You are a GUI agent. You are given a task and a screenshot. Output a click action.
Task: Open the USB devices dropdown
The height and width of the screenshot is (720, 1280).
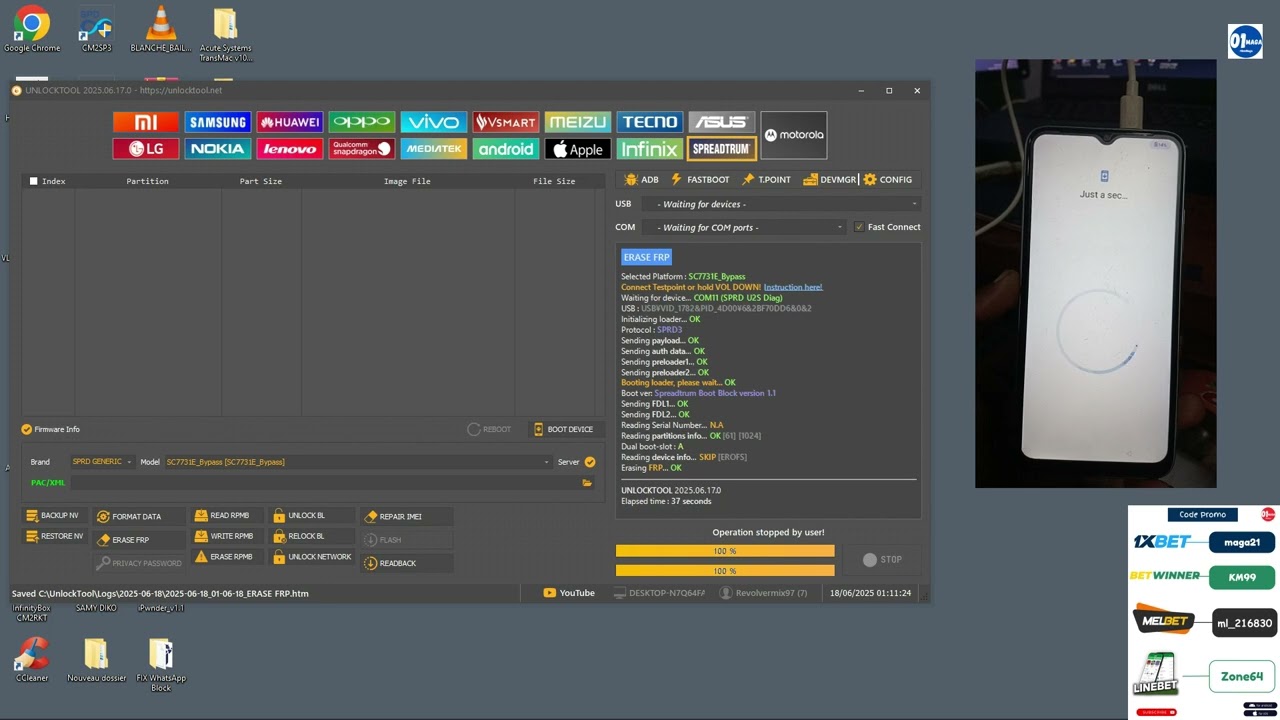(x=780, y=204)
